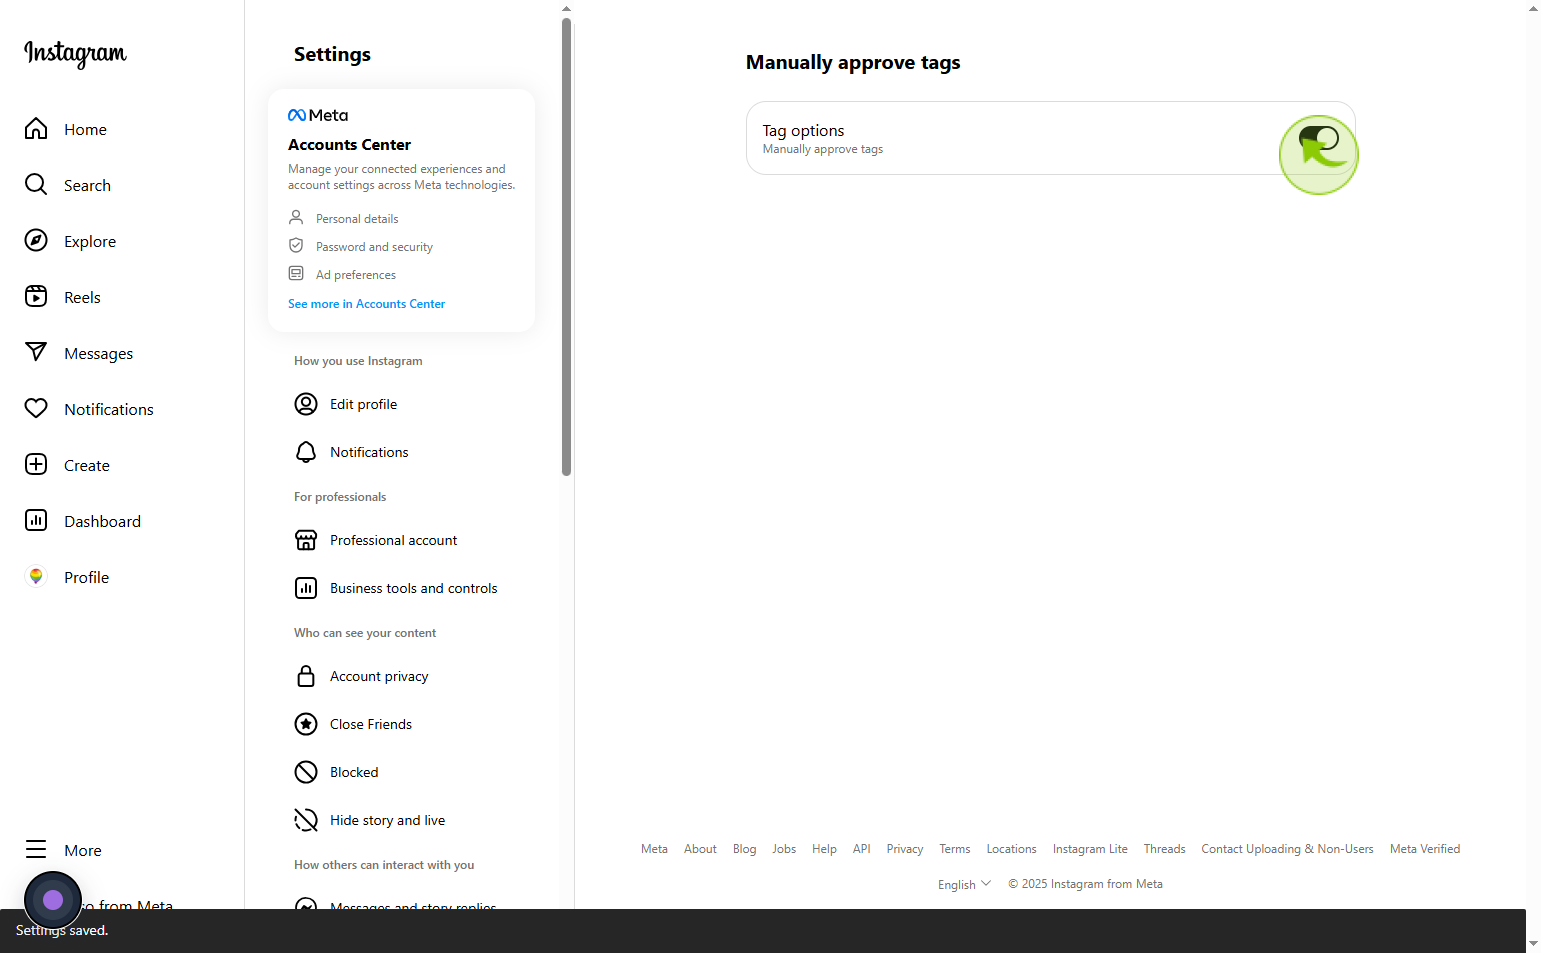1541x953 pixels.
Task: Click the heart Notifications icon in the left sidebar
Action: pyautogui.click(x=36, y=409)
